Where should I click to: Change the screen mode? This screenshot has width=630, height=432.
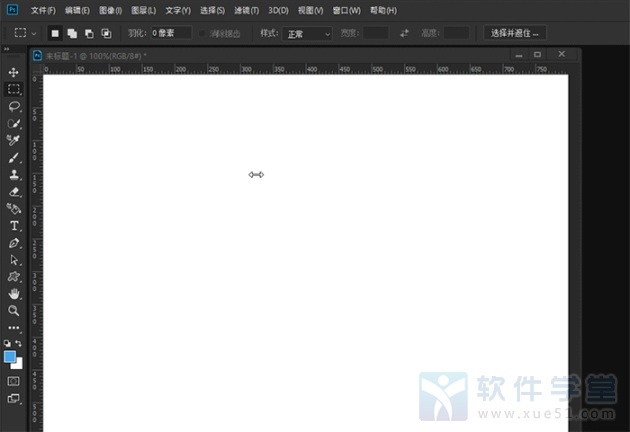click(x=13, y=398)
